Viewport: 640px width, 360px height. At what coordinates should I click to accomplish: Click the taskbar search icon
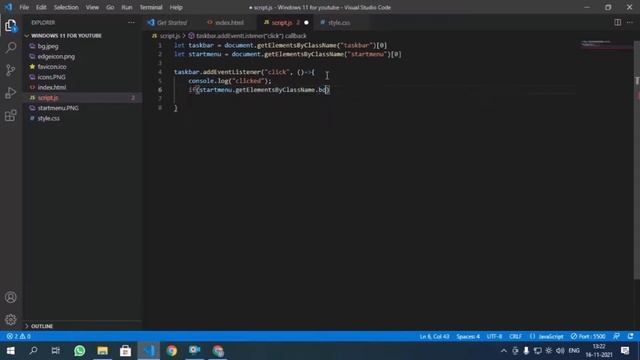point(33,351)
